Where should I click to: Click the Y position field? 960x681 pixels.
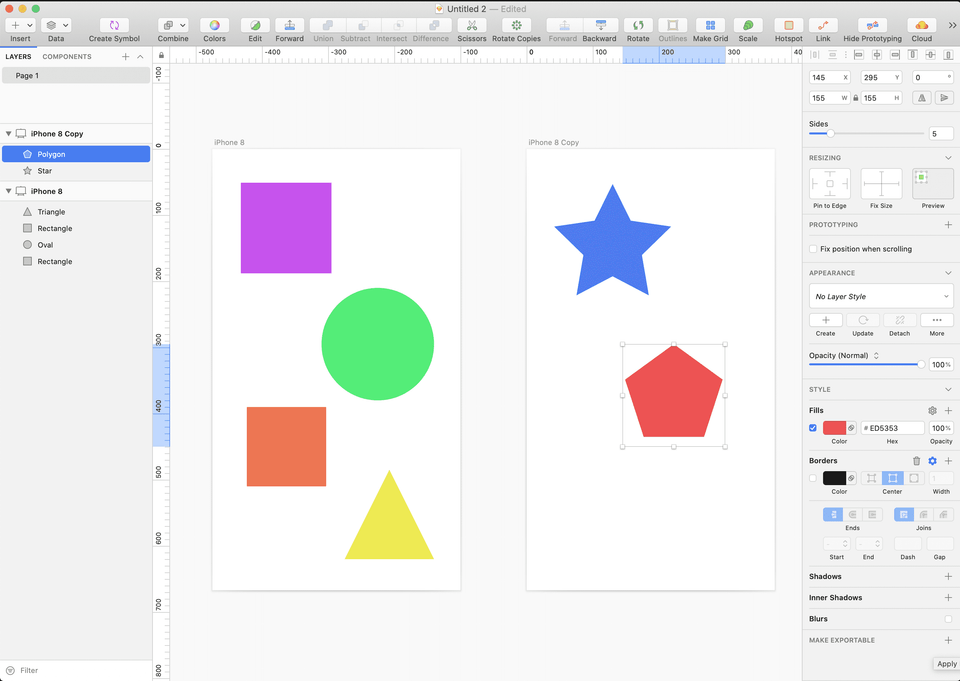pos(881,78)
